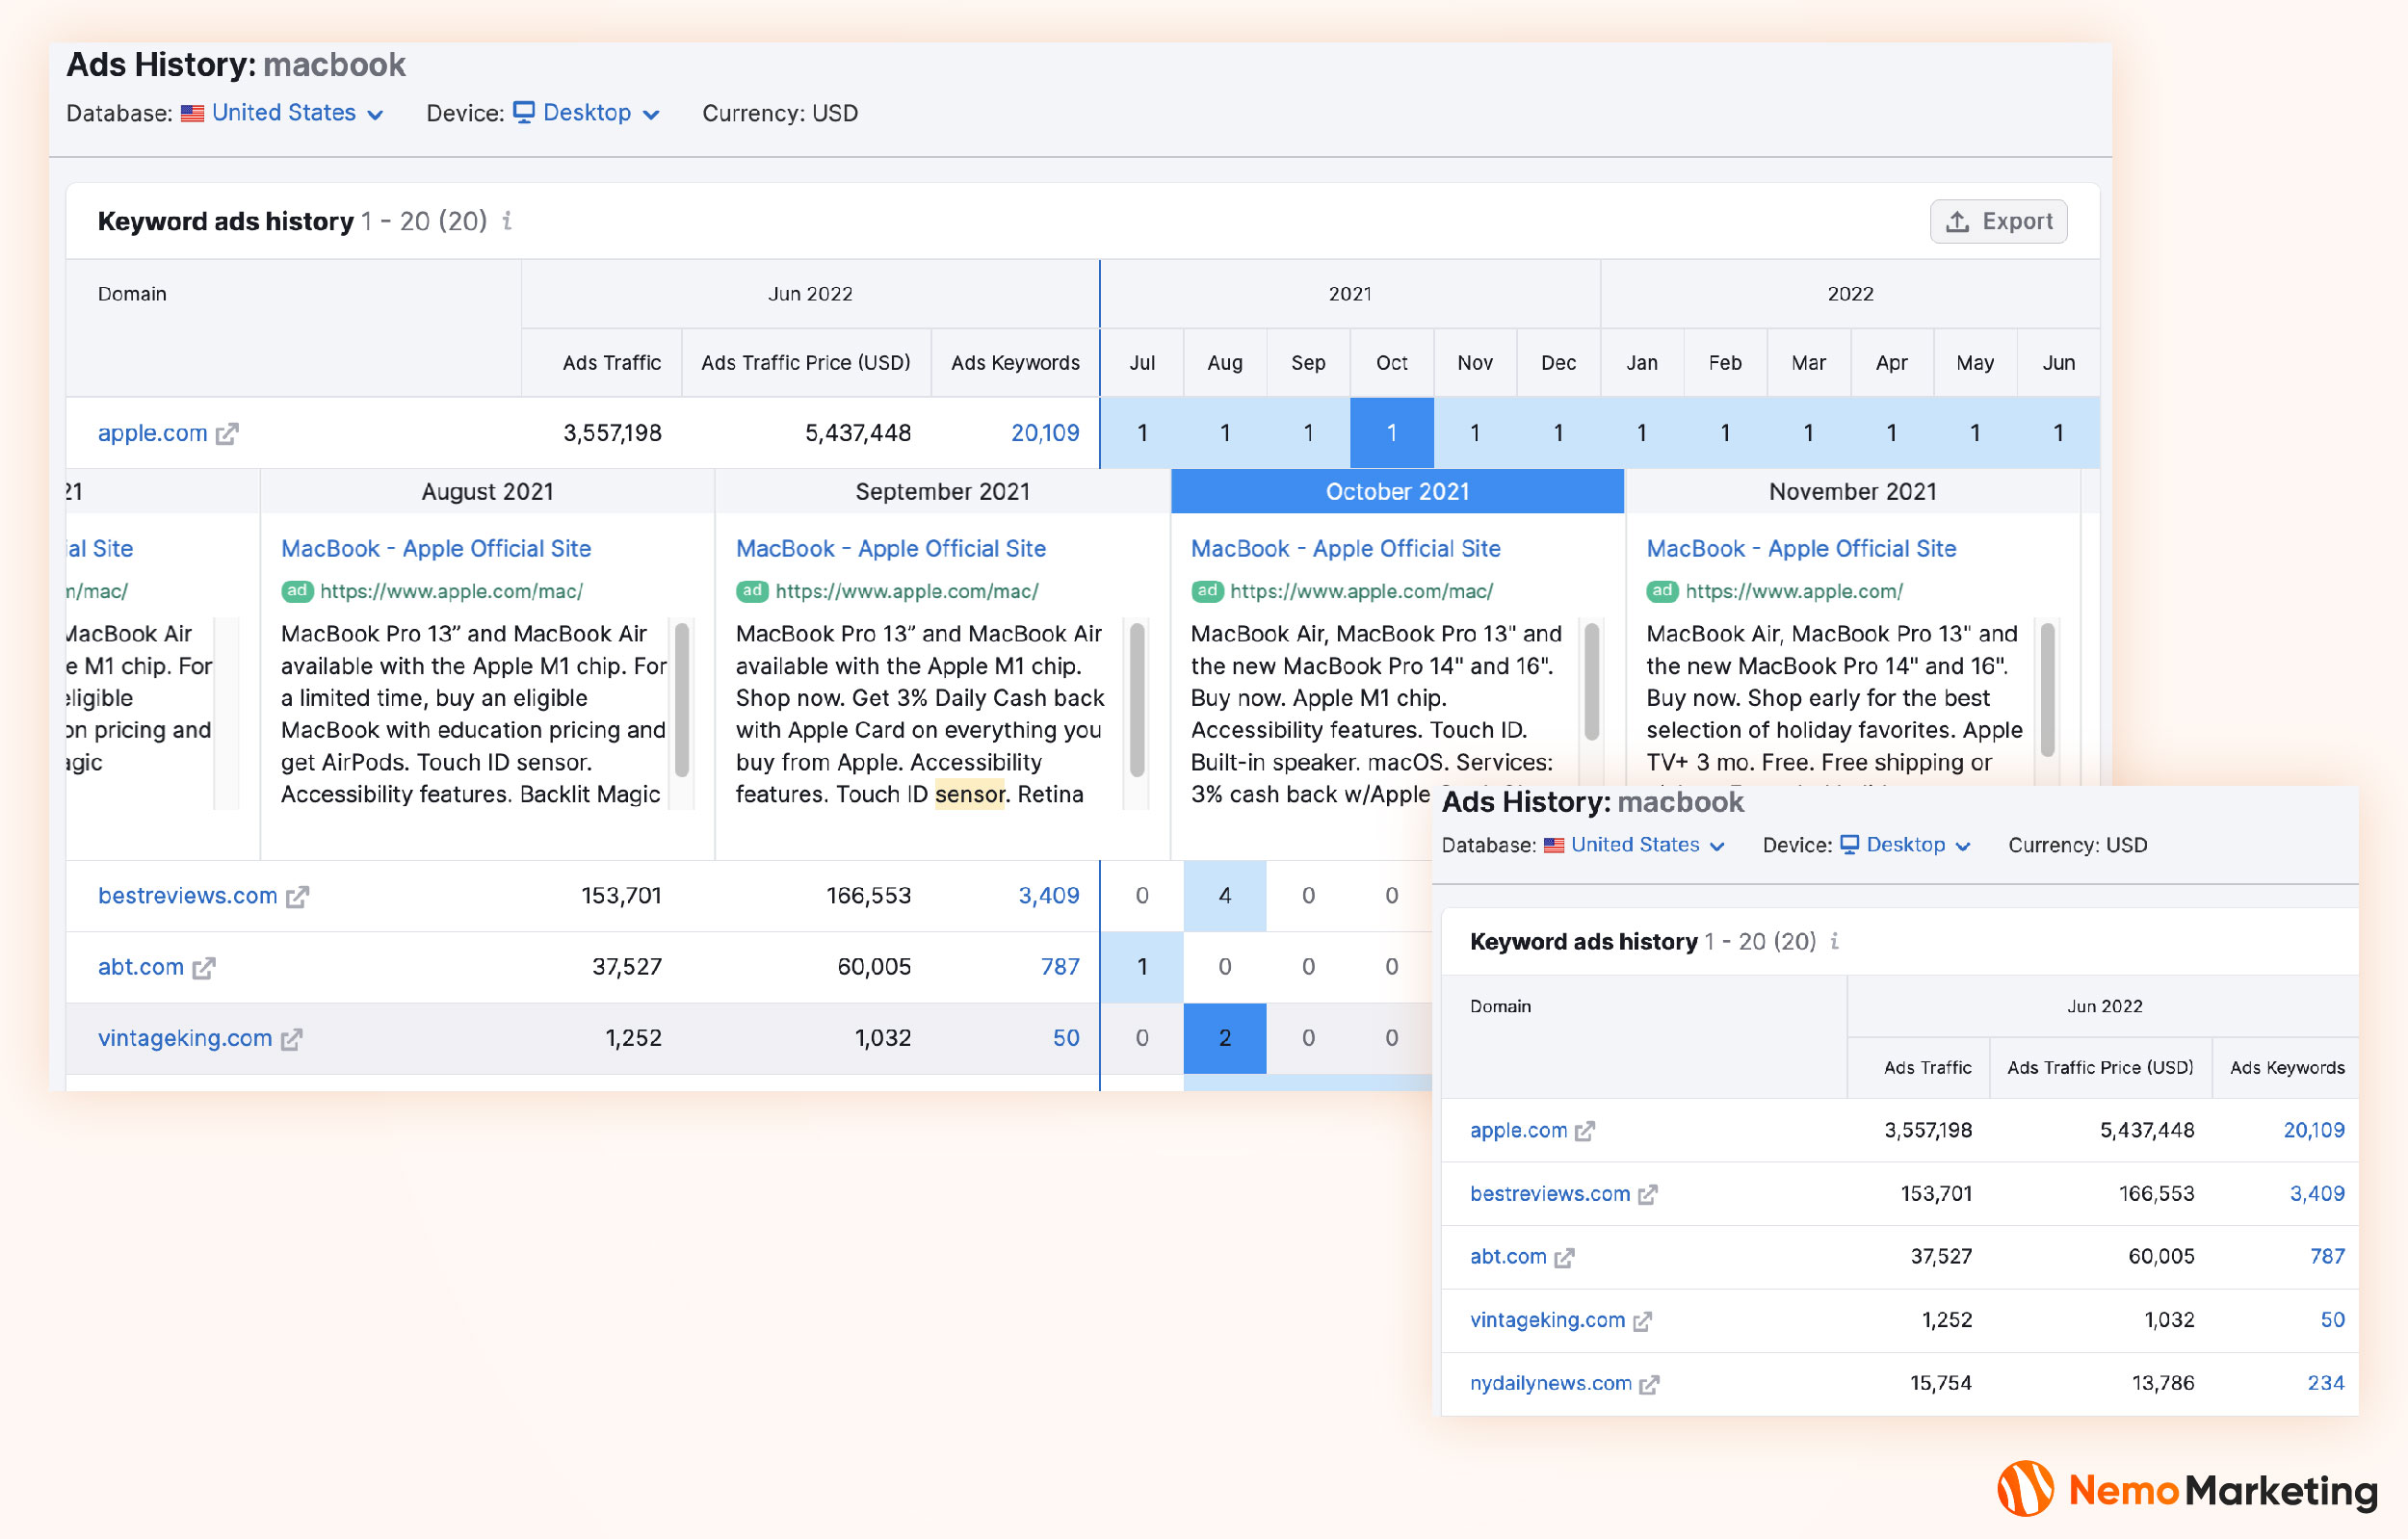Click the Export button
2408x1539 pixels.
coord(1998,221)
